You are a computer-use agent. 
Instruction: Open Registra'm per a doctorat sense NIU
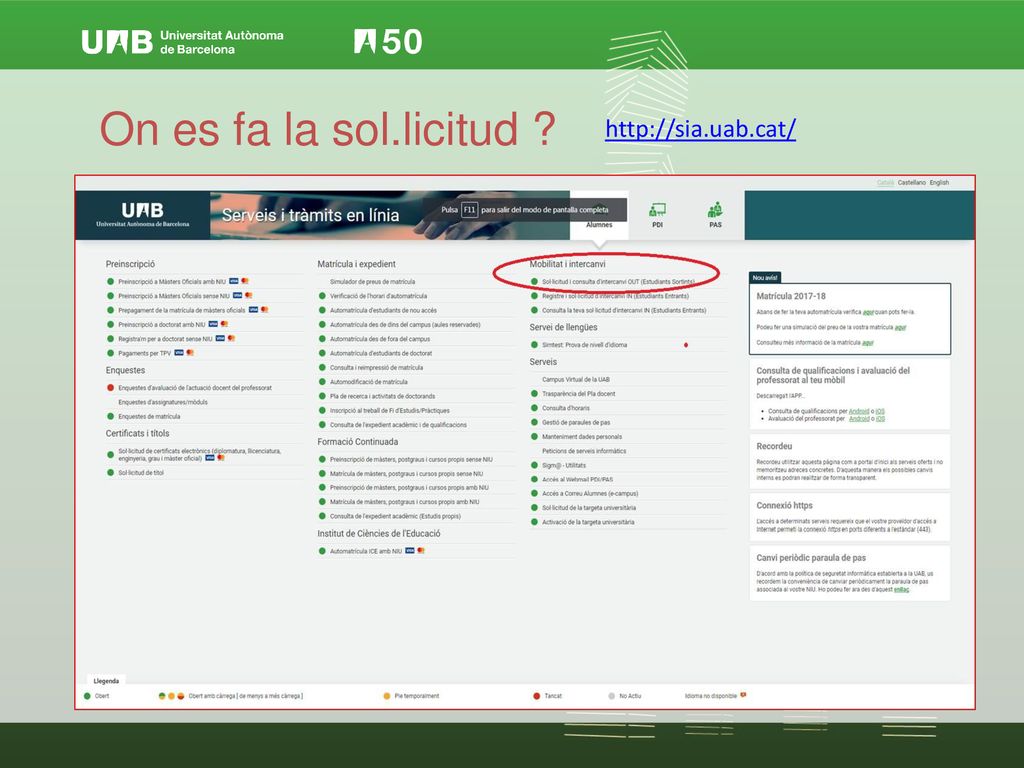point(165,339)
